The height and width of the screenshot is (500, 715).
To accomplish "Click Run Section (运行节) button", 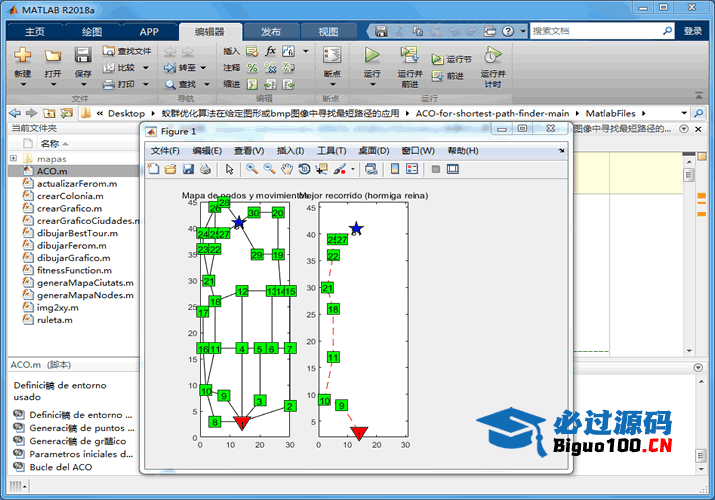I will 452,59.
